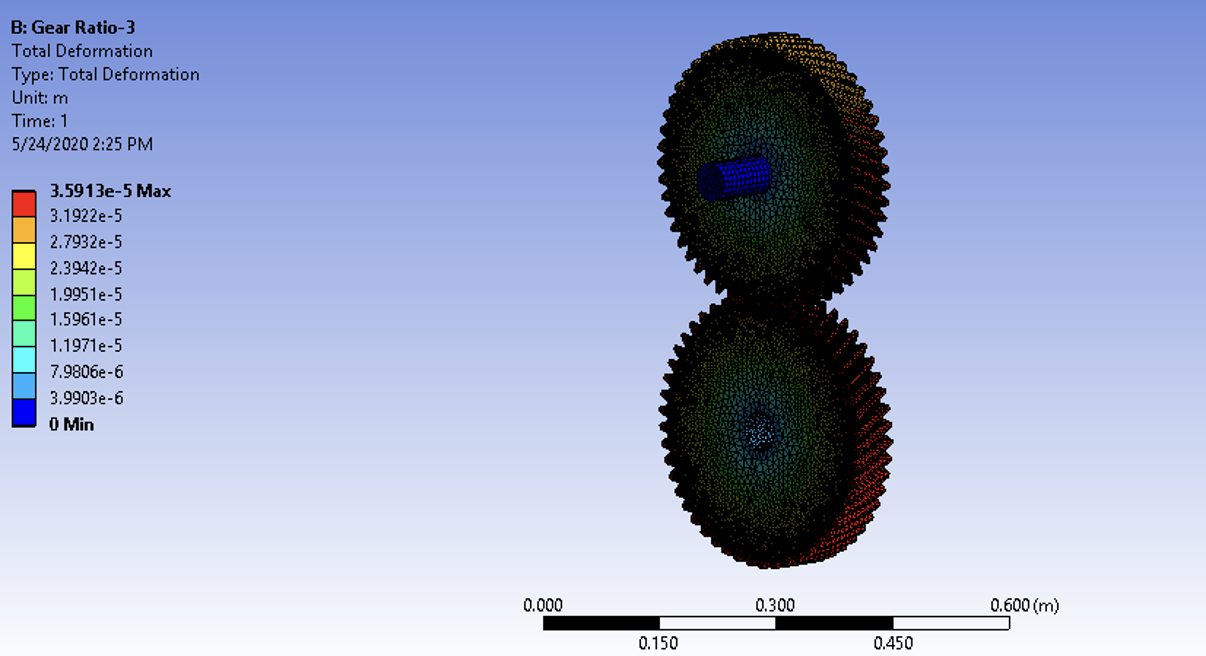Viewport: 1206px width, 656px height.
Task: Click the 'Time: 1' label
Action: 39,121
